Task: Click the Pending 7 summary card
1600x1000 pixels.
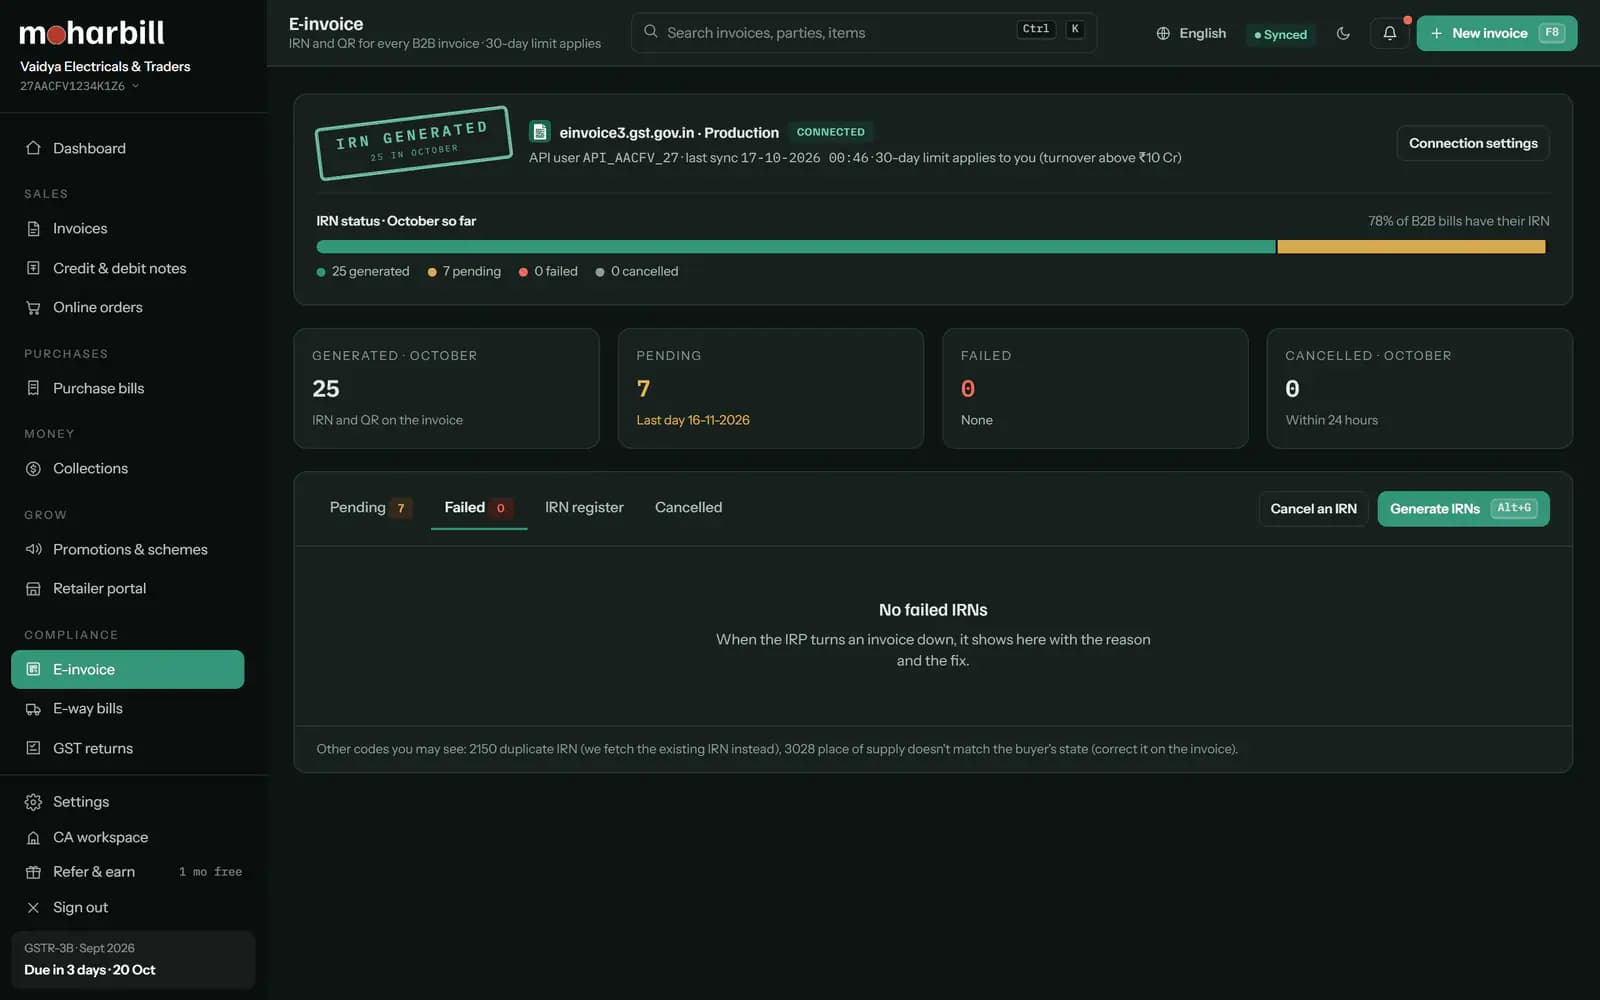Action: point(771,388)
